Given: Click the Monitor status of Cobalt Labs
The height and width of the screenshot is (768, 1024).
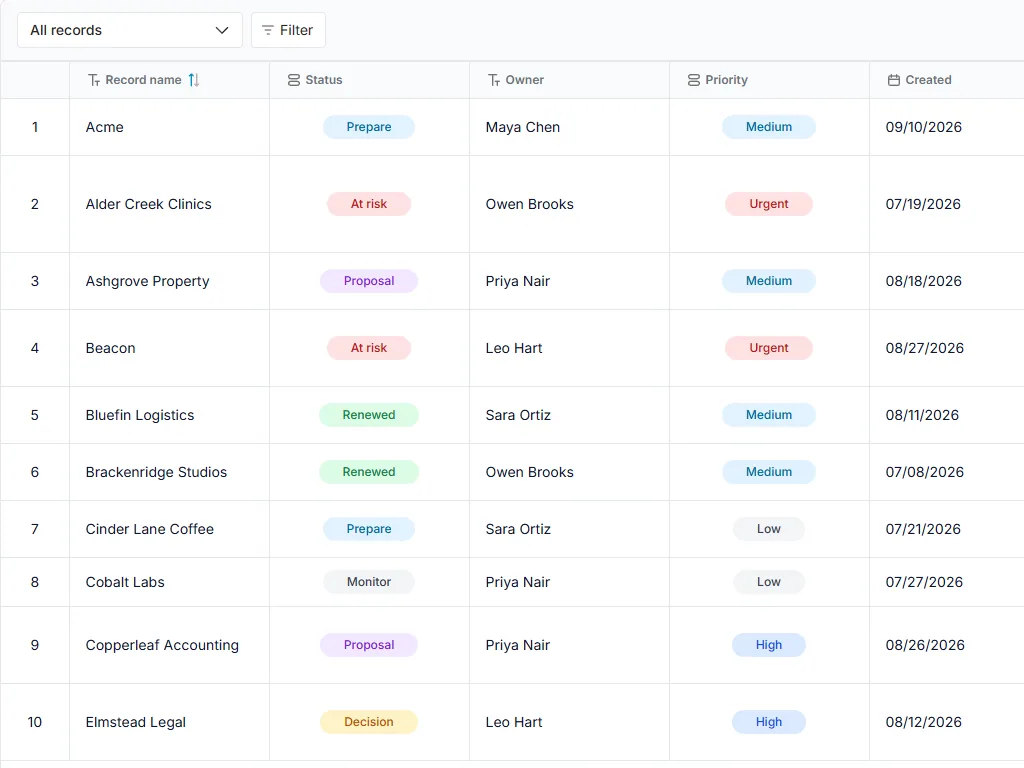Looking at the screenshot, I should pyautogui.click(x=369, y=582).
